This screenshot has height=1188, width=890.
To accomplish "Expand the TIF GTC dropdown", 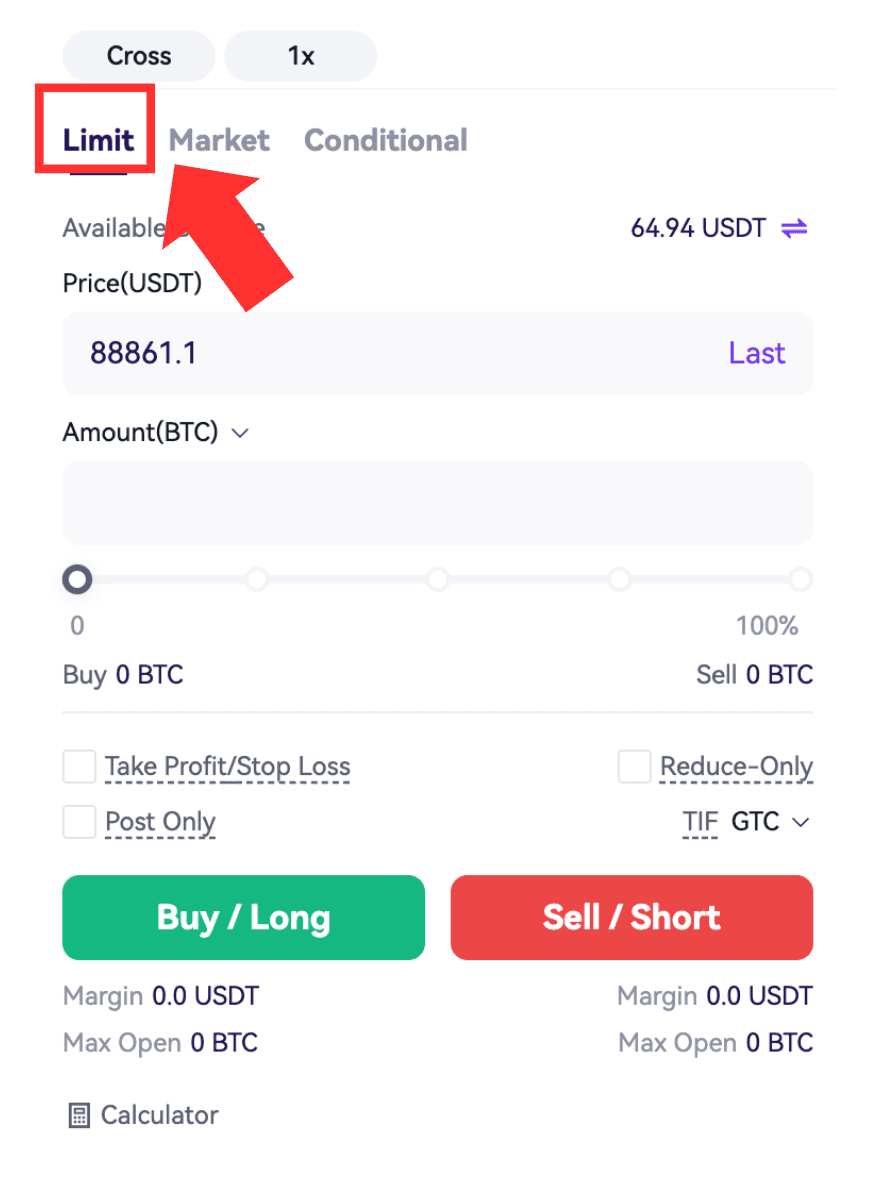I will point(801,822).
